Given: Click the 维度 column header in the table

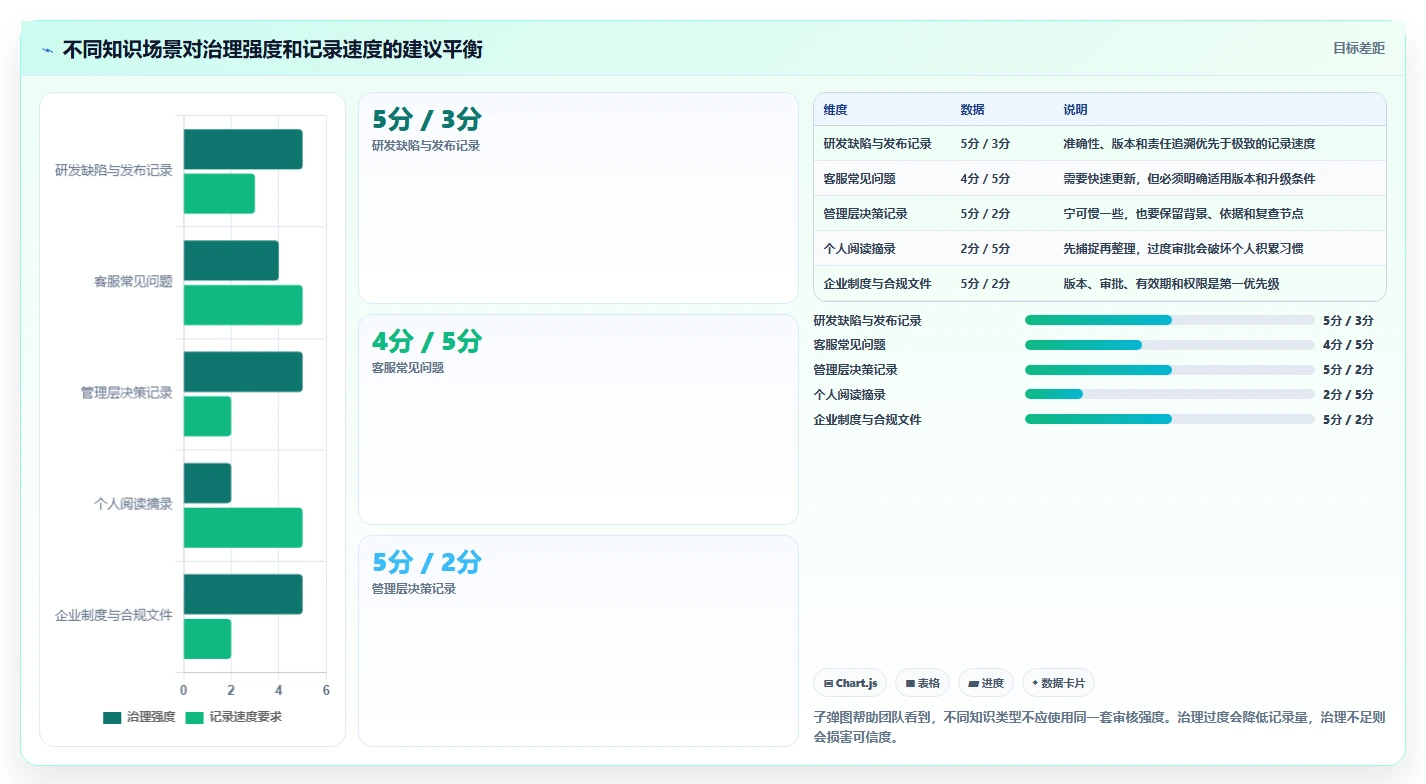Looking at the screenshot, I should pos(835,110).
